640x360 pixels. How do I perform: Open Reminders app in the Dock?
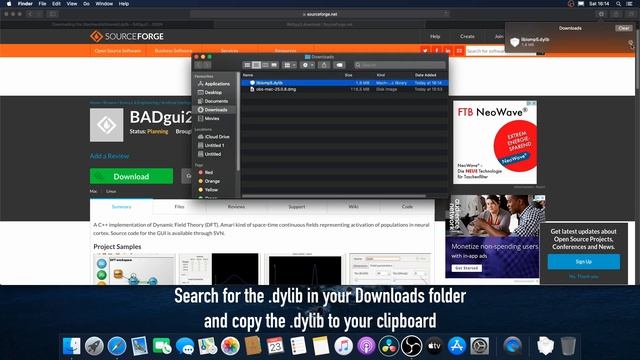298,346
